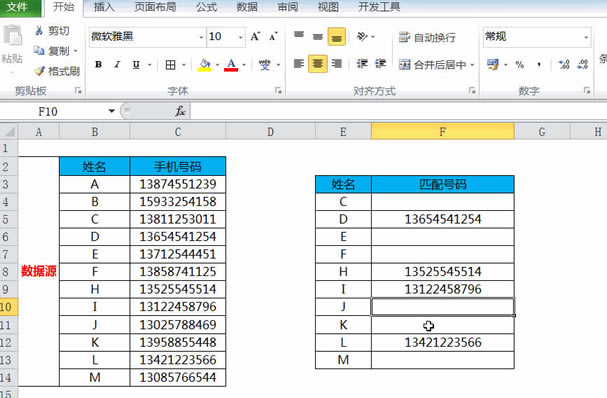Image resolution: width=607 pixels, height=398 pixels.
Task: Click Merge and Center (合并后居中)
Action: (432, 65)
